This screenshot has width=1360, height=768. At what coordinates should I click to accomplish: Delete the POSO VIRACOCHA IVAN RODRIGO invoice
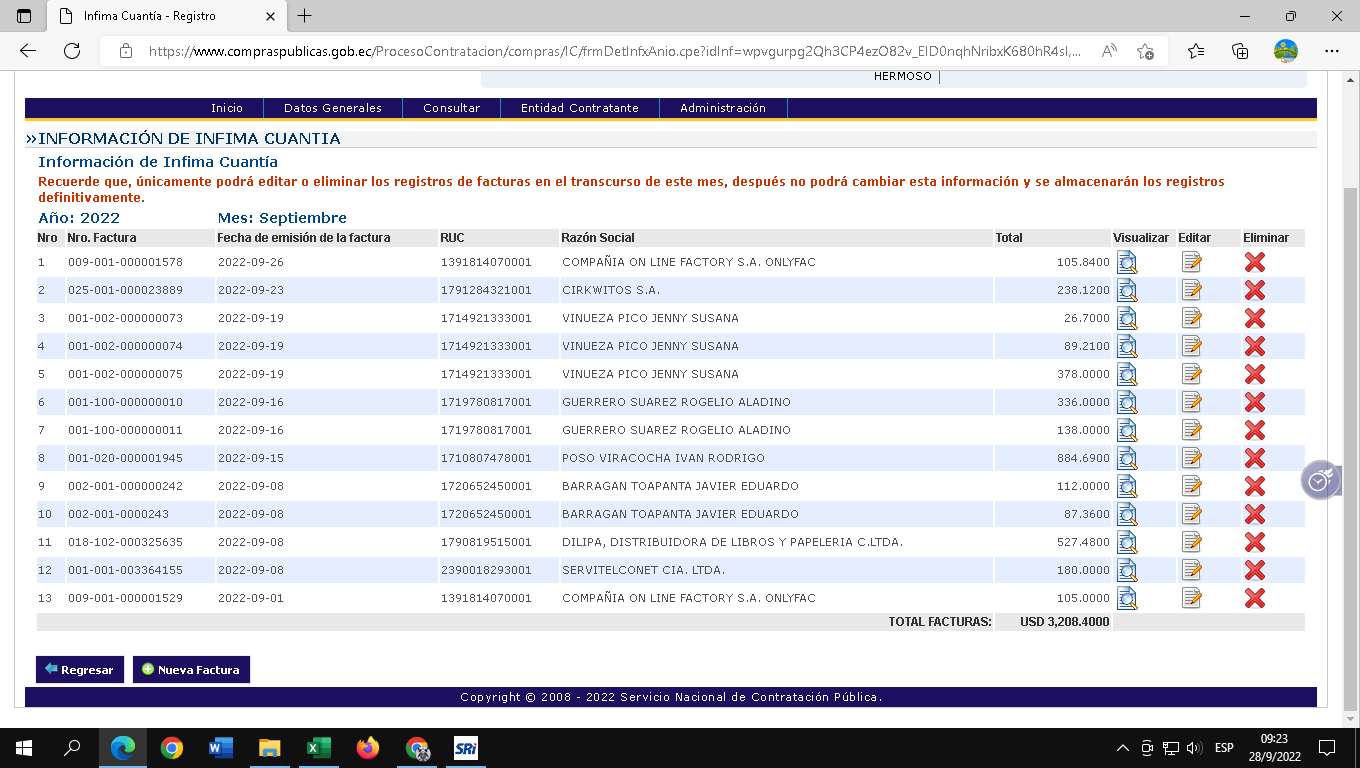click(1254, 458)
